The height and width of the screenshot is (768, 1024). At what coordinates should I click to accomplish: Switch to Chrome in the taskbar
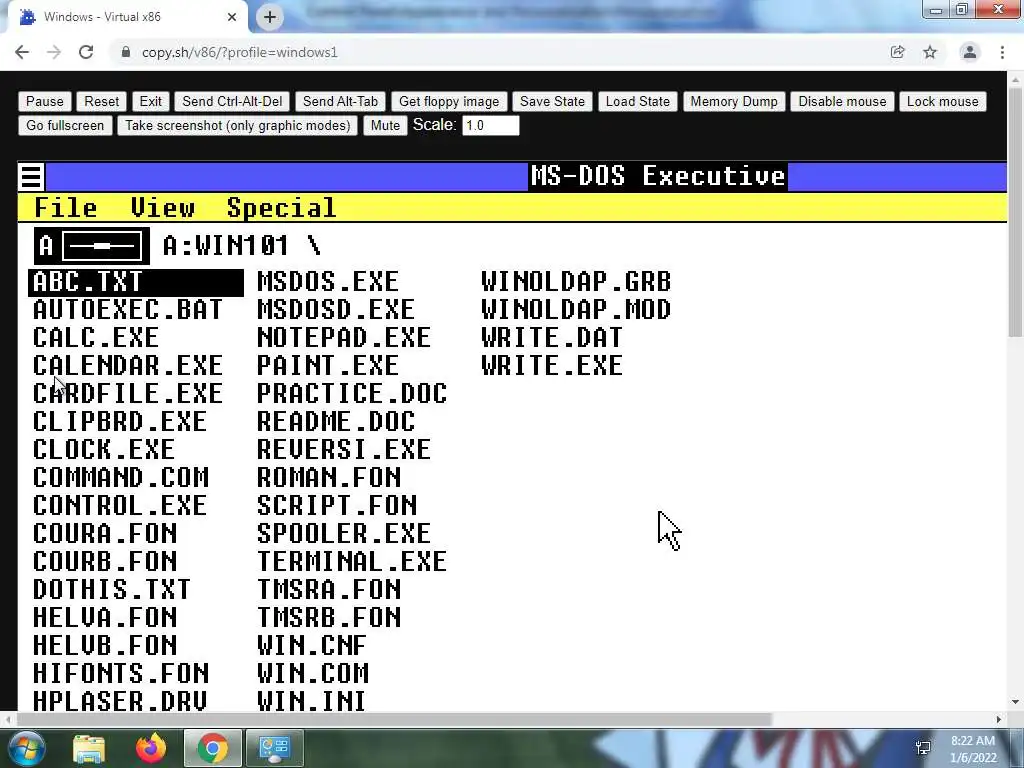(213, 748)
